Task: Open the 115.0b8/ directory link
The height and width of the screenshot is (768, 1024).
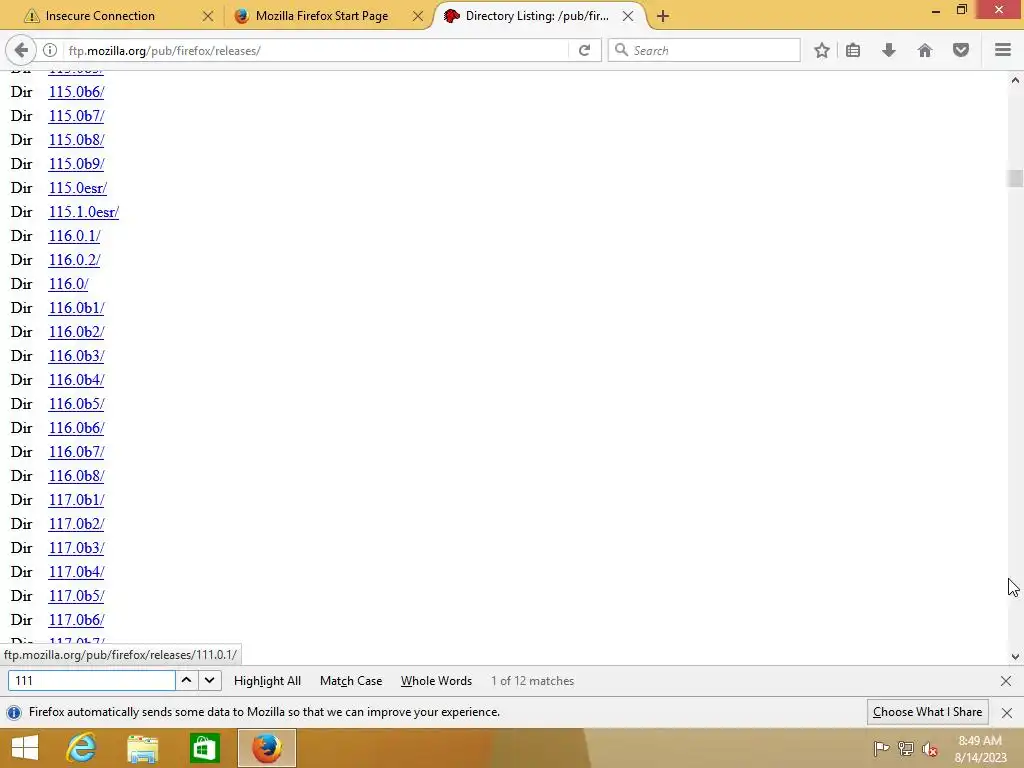Action: [x=76, y=140]
